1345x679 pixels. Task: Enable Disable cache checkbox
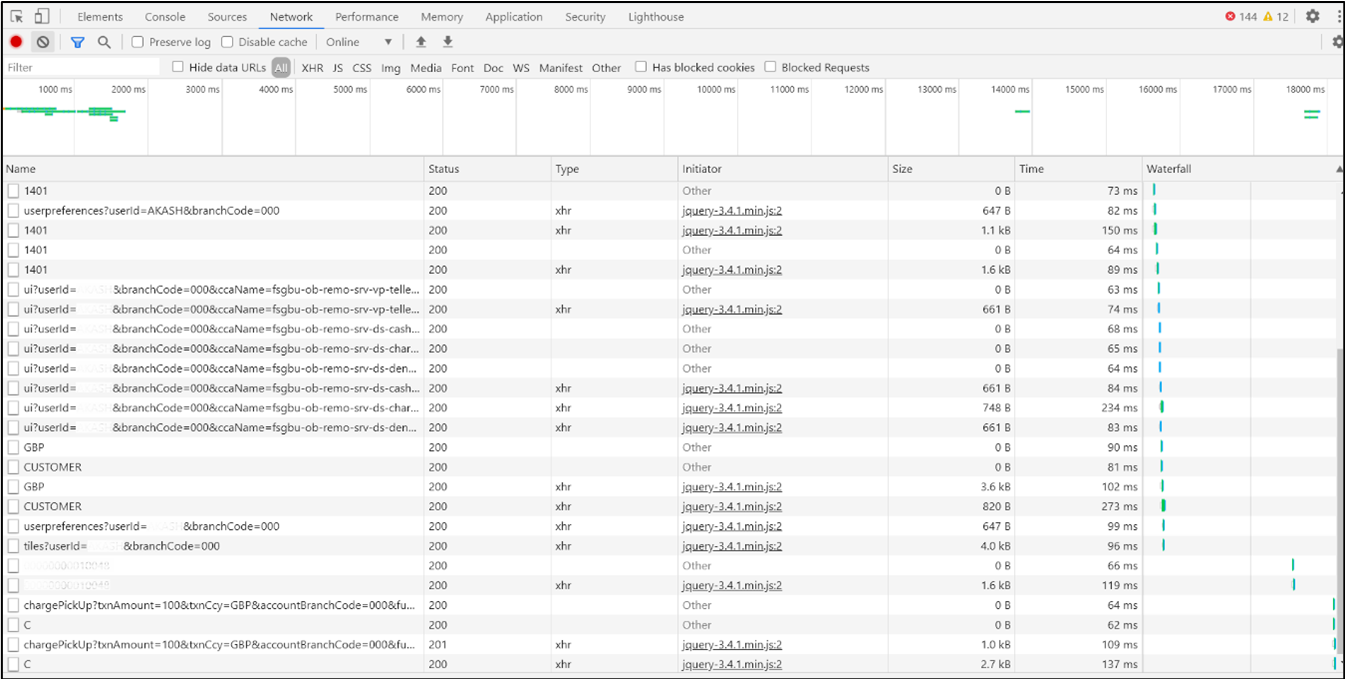tap(227, 42)
